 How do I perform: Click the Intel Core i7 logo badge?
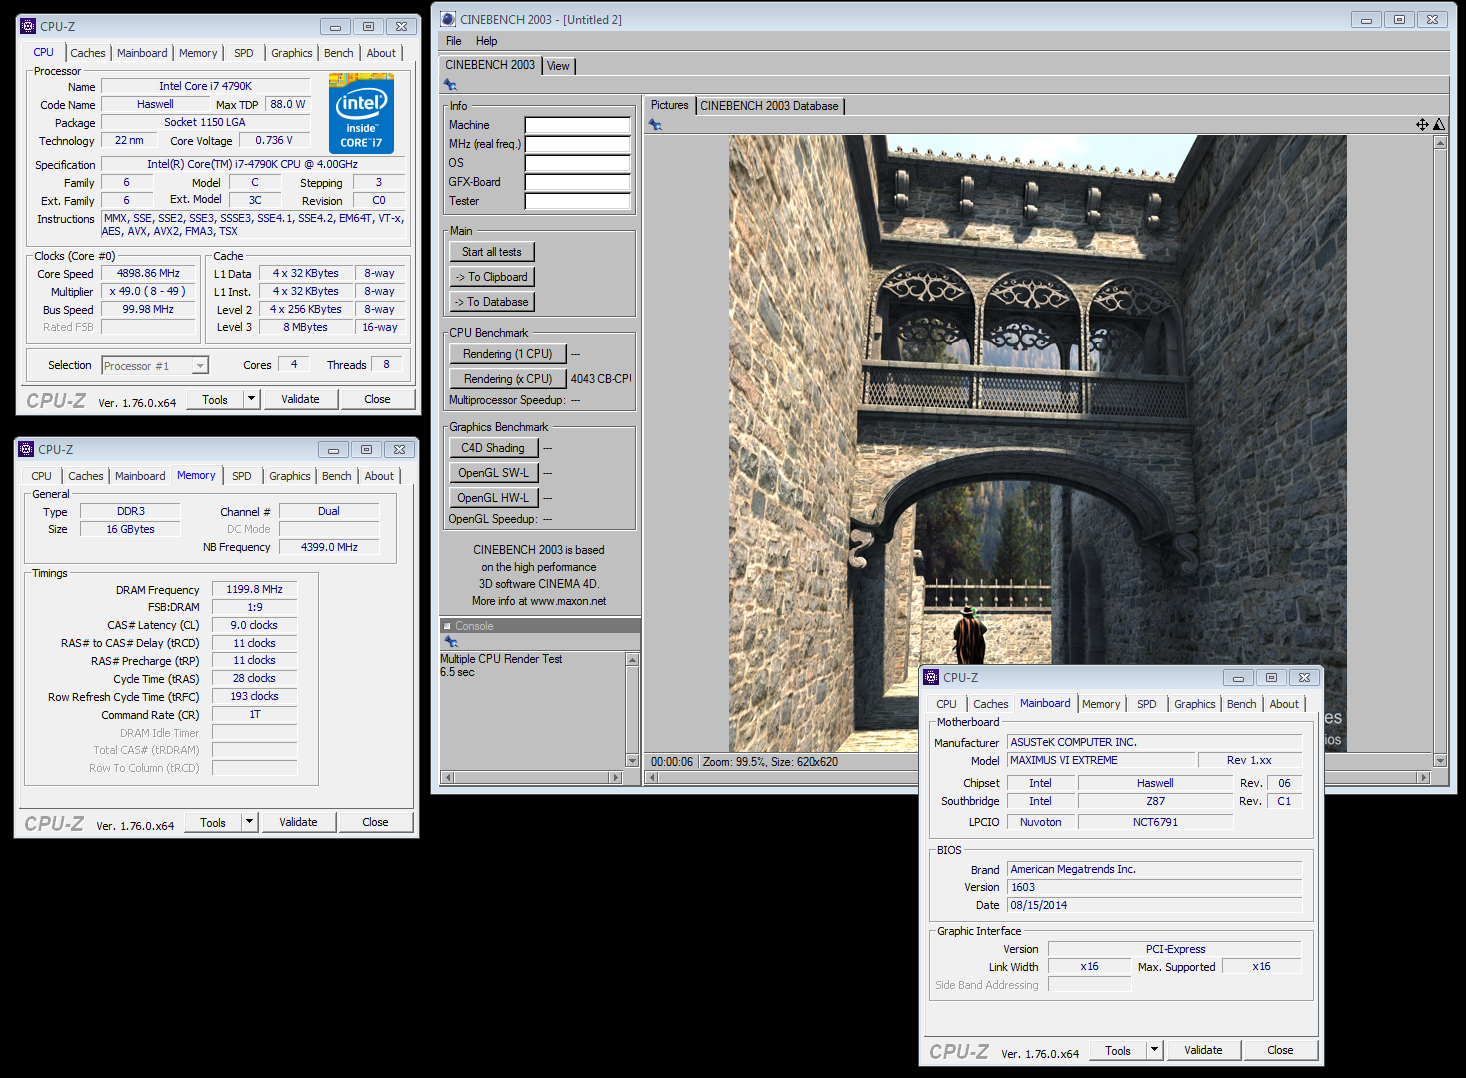pos(361,112)
